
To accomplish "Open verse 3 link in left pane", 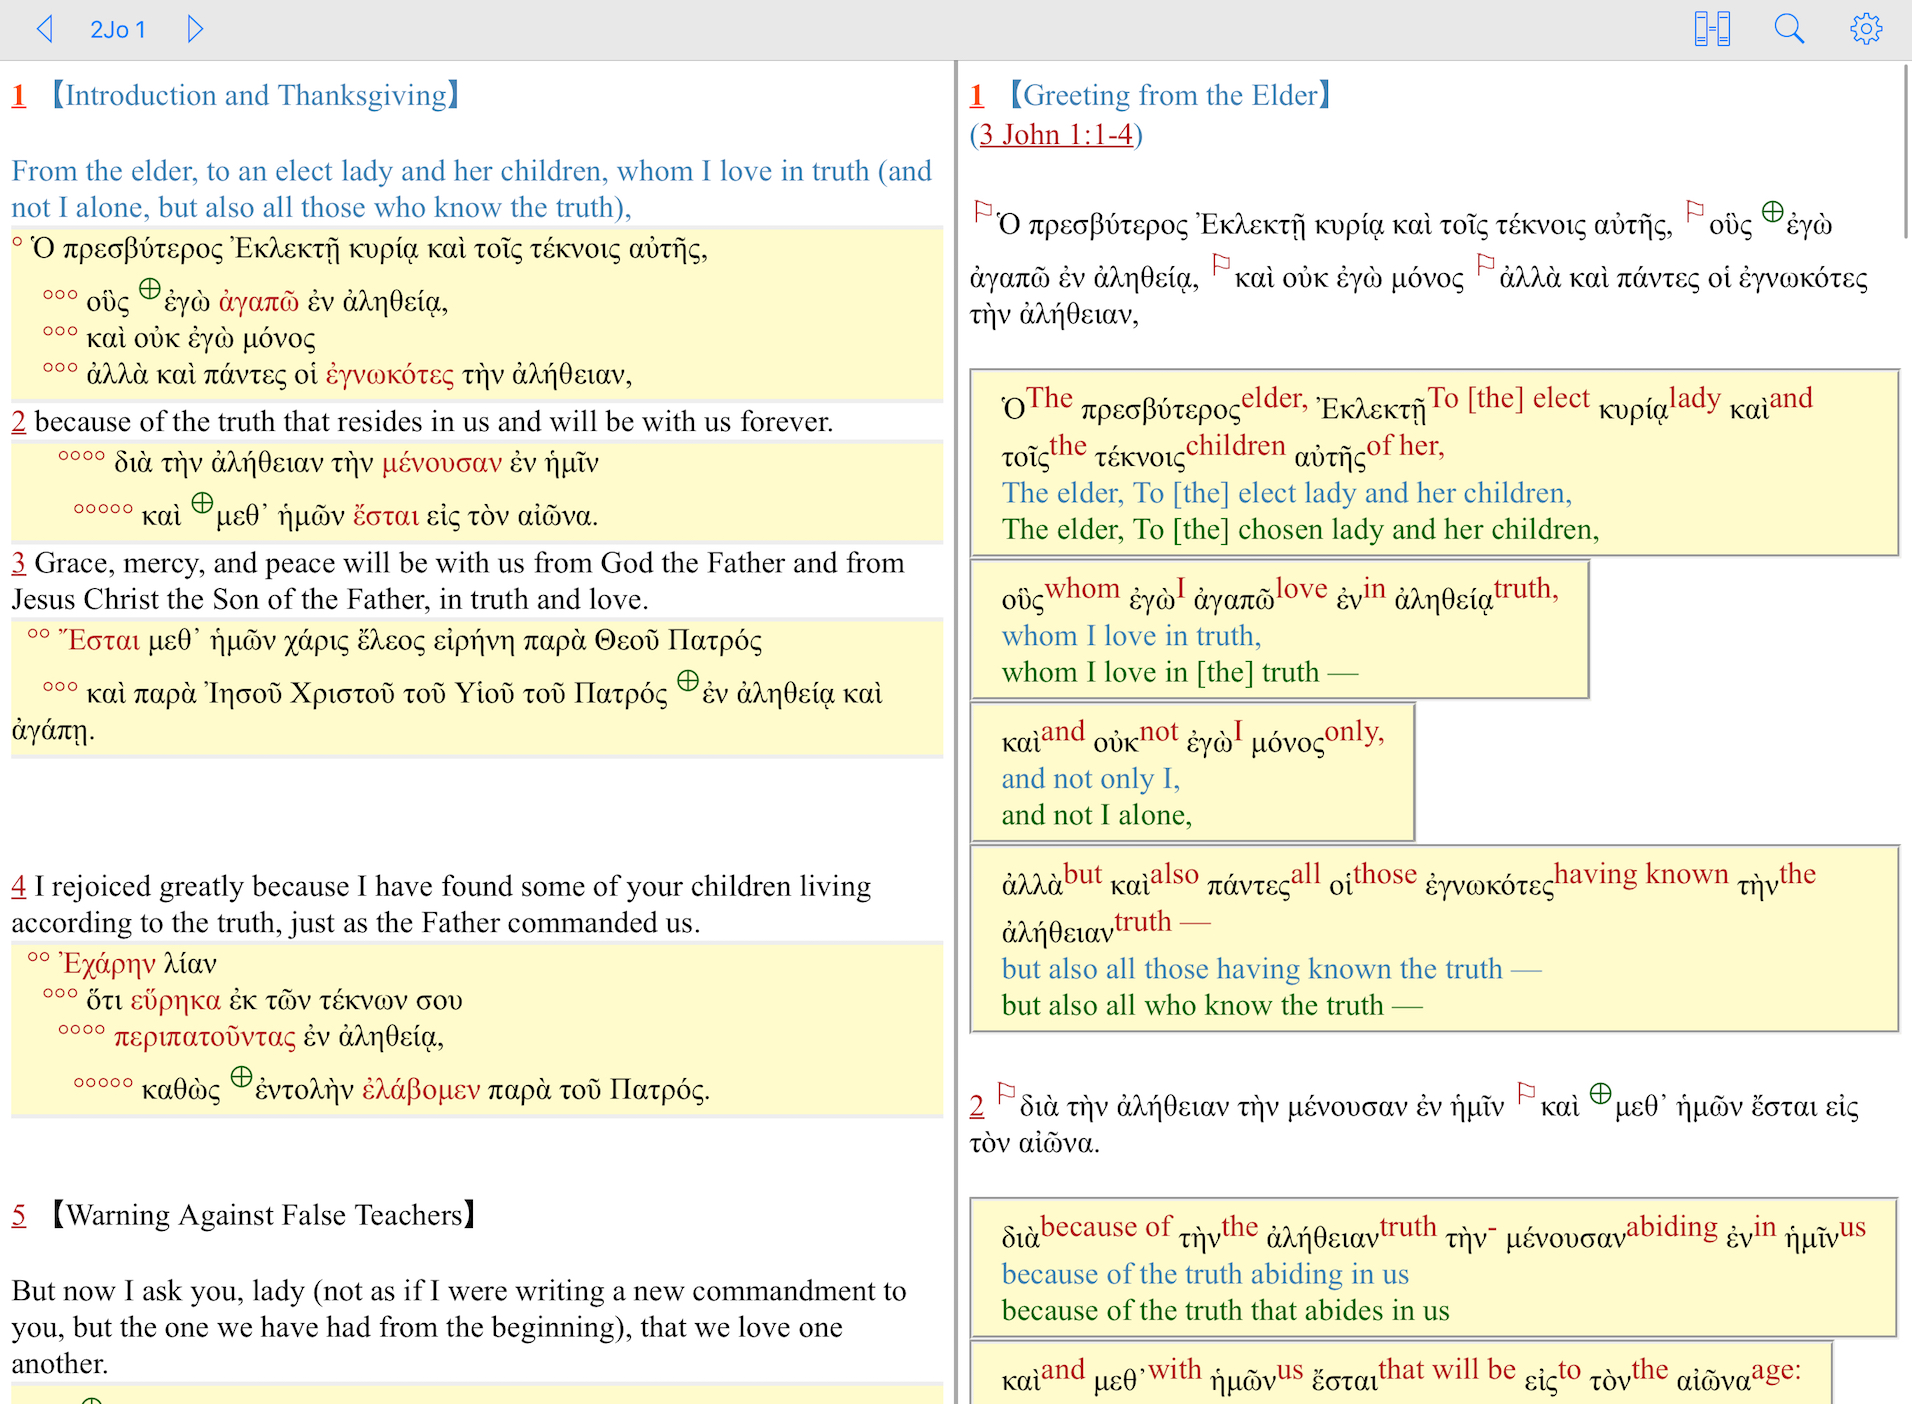I will click(19, 563).
